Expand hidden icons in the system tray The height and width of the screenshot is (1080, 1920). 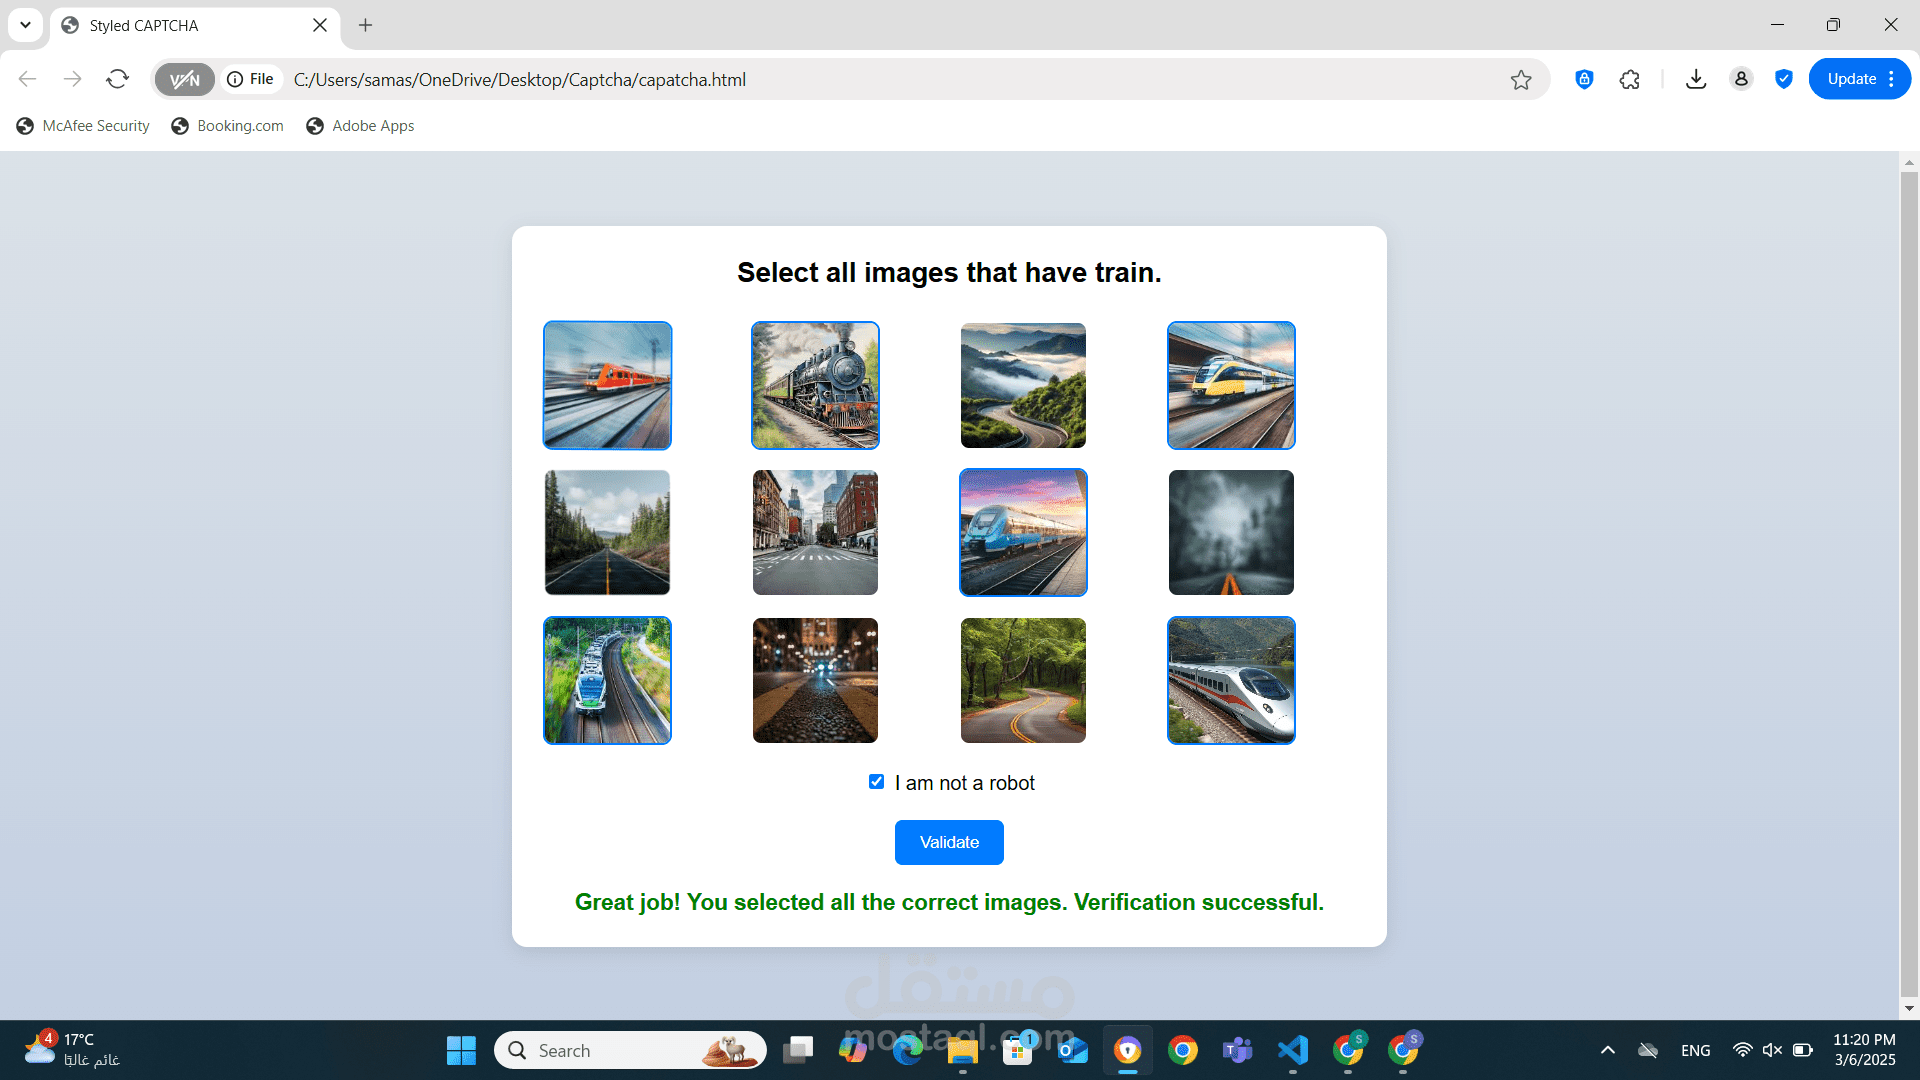pyautogui.click(x=1608, y=1050)
